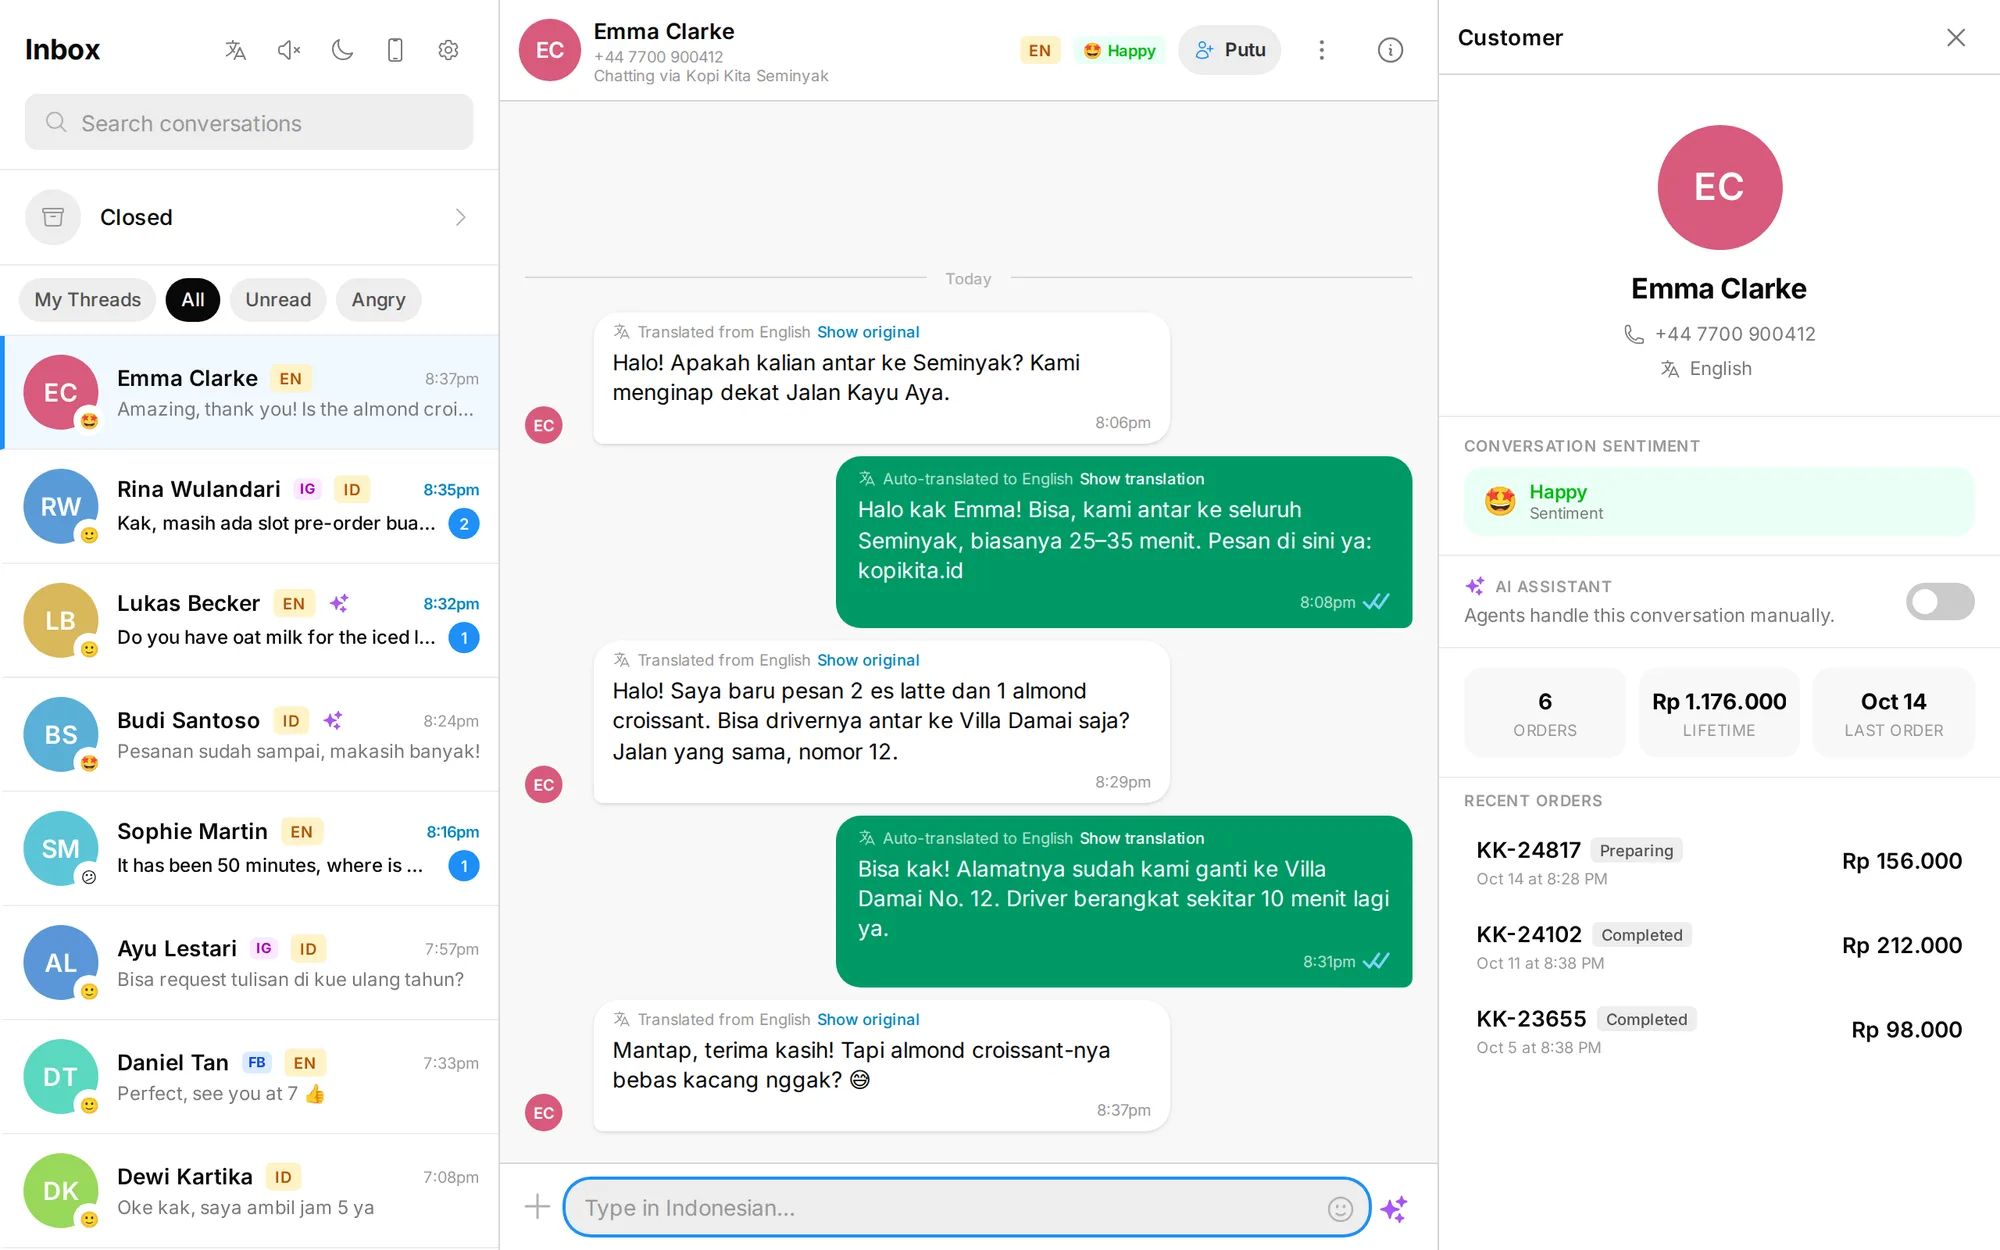Add an attachment with the plus icon
The height and width of the screenshot is (1250, 2000).
pos(537,1207)
